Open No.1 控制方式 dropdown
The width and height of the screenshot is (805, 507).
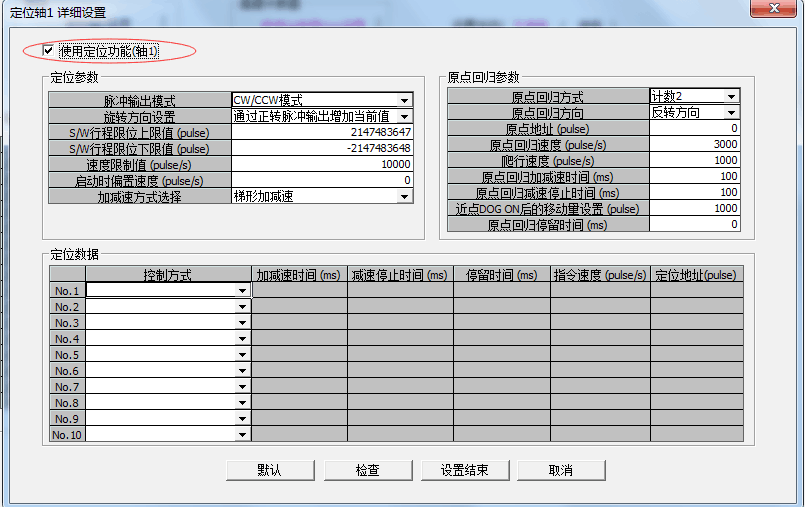pos(242,291)
